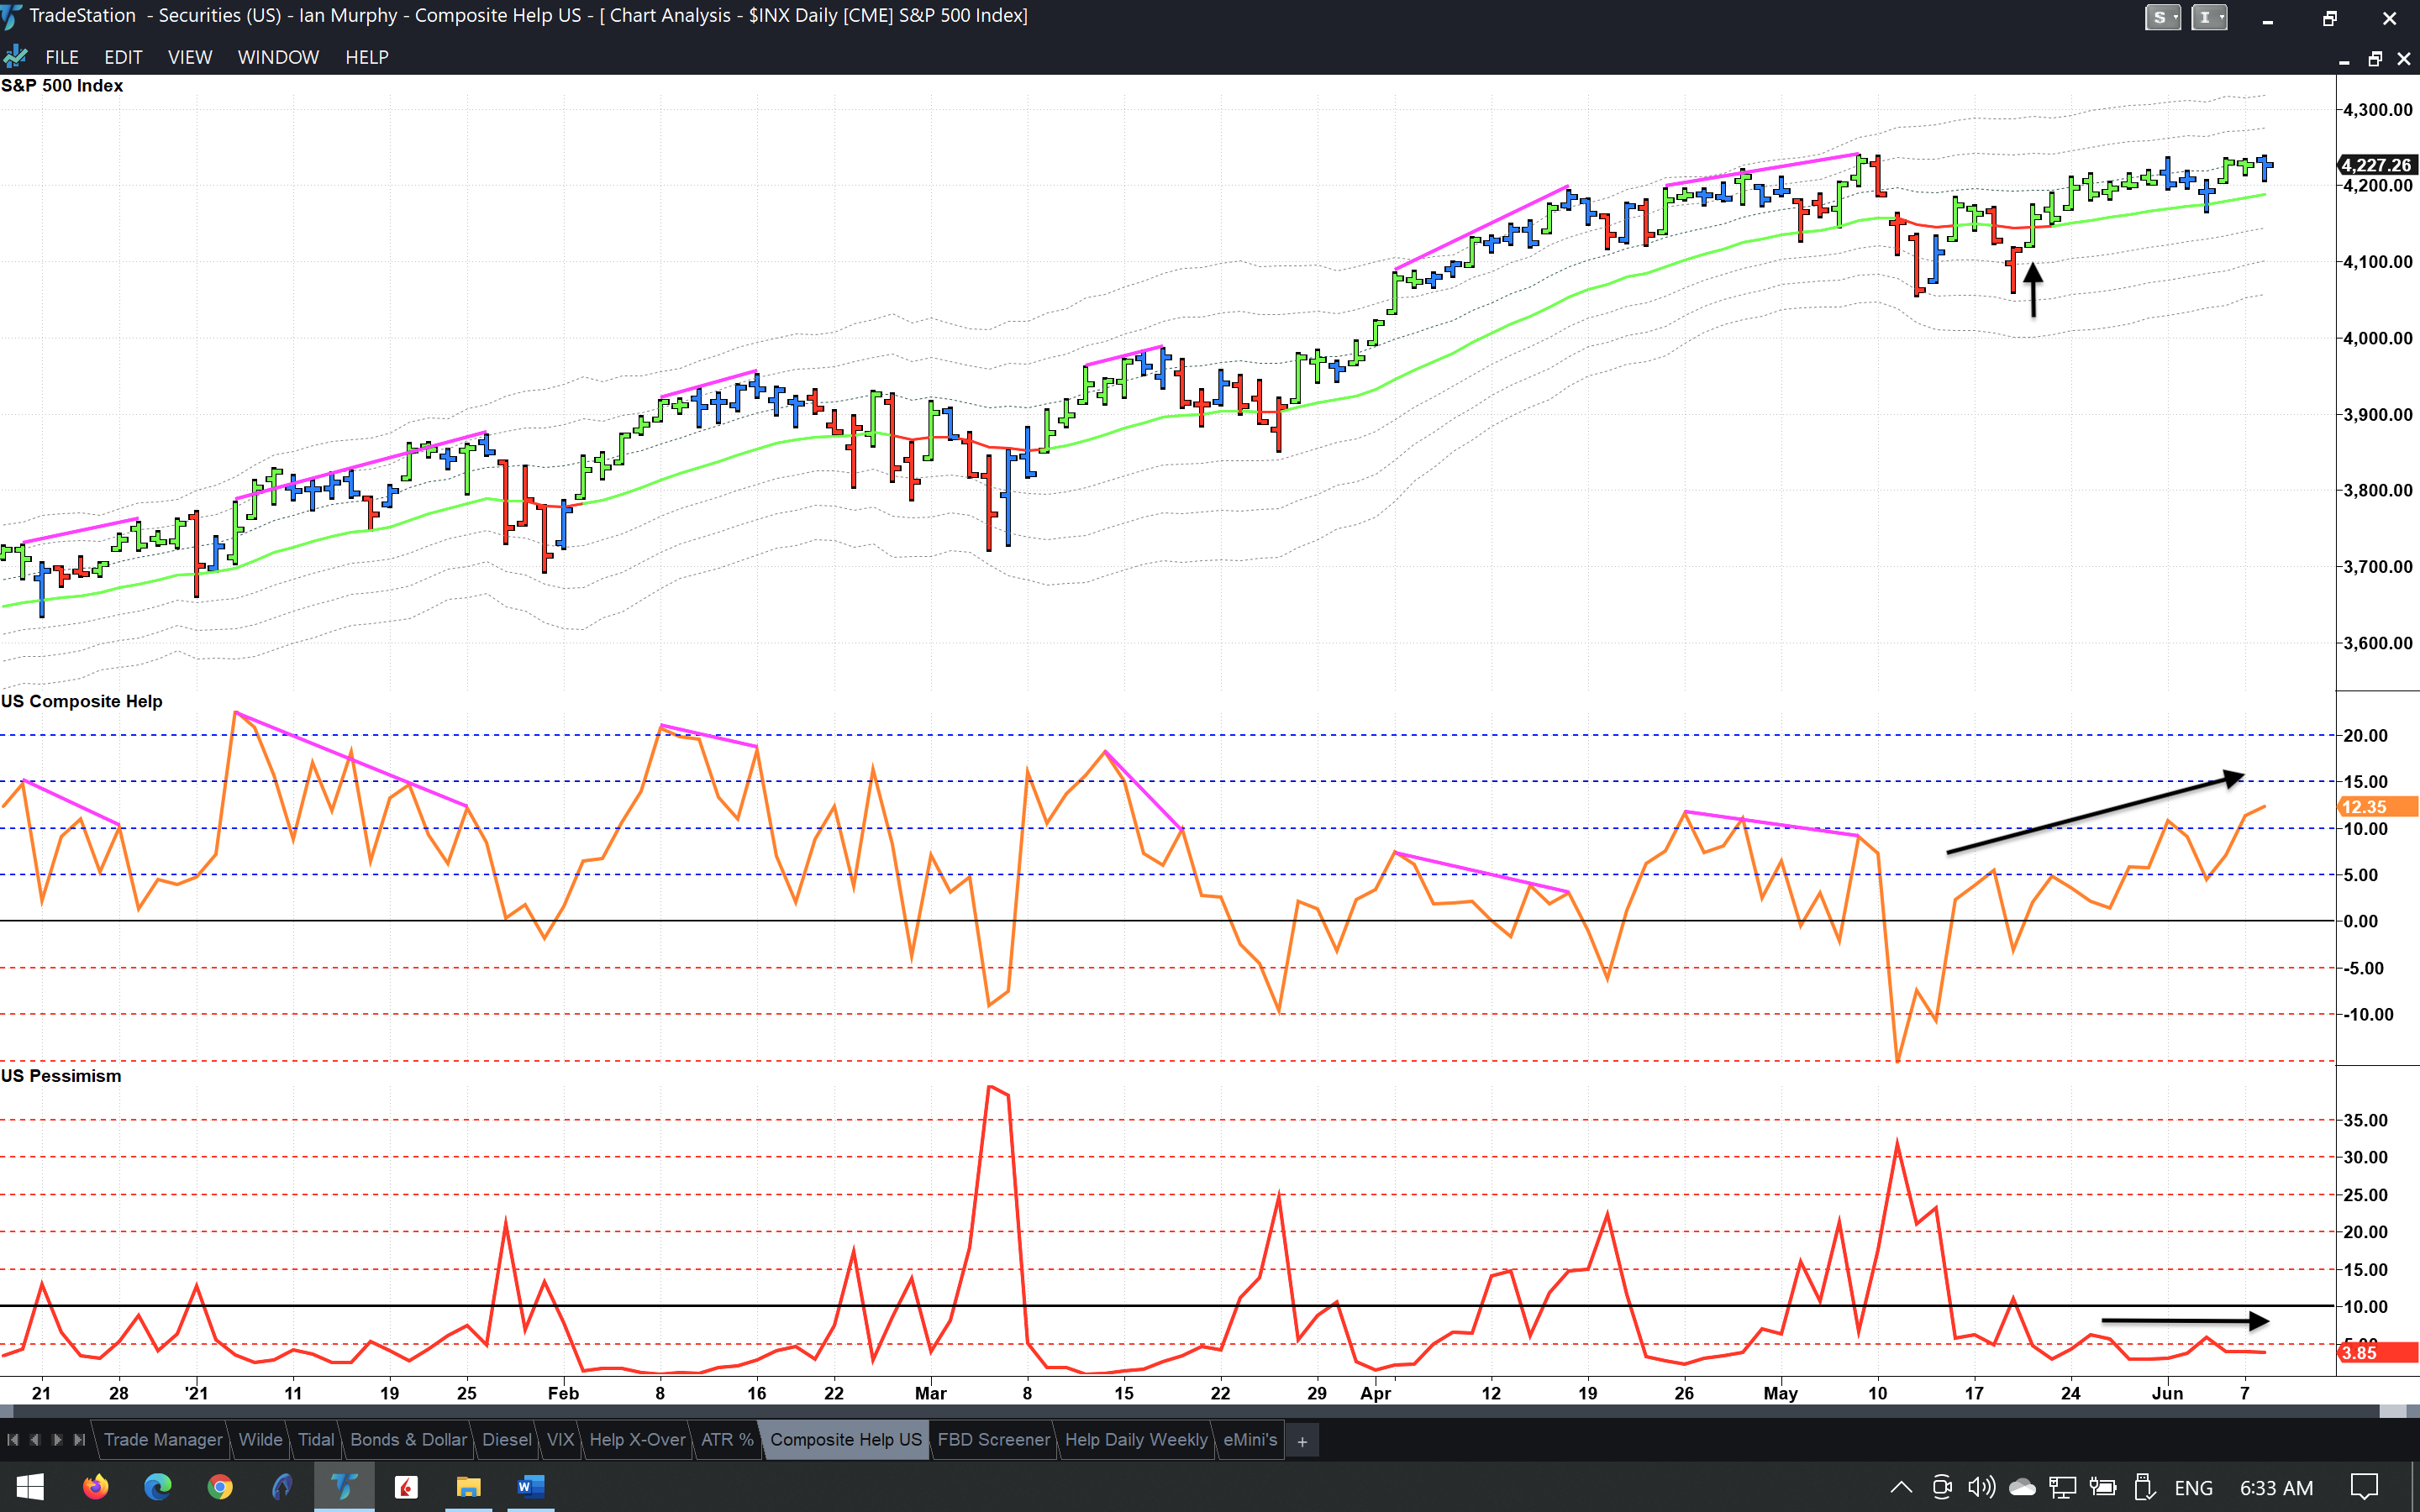Screen dimensions: 2420x1512
Task: Jump to last workspace tab arrow
Action: (x=80, y=1440)
